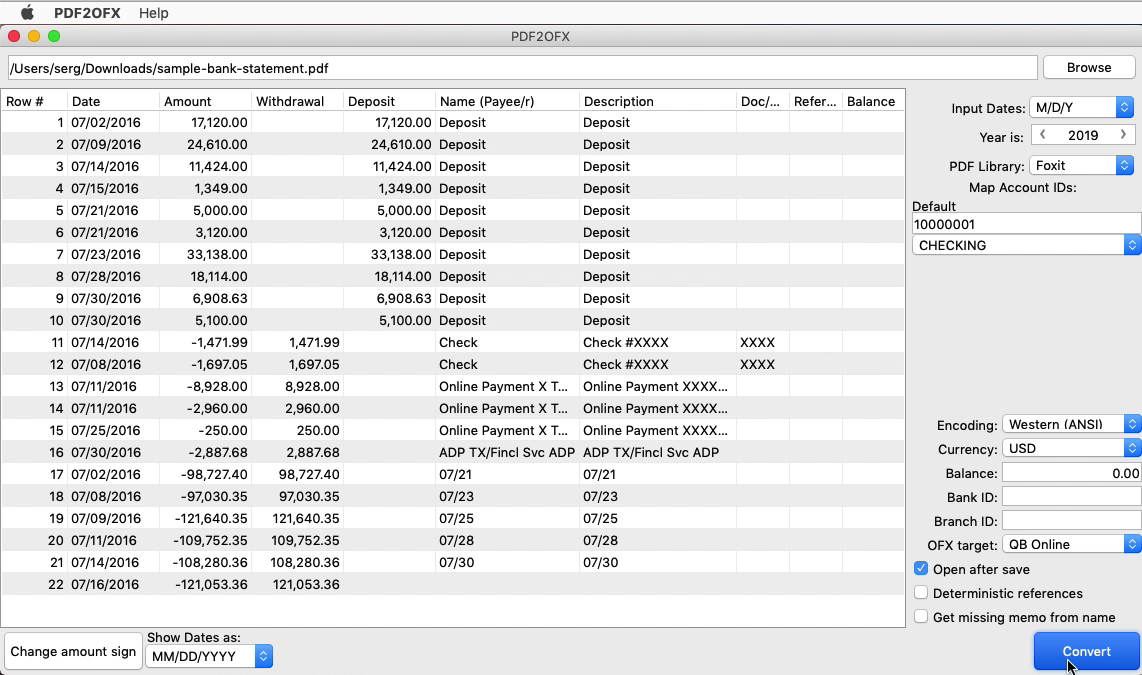Image resolution: width=1142 pixels, height=675 pixels.
Task: Click the truncated Doc/... column header
Action: click(x=763, y=101)
